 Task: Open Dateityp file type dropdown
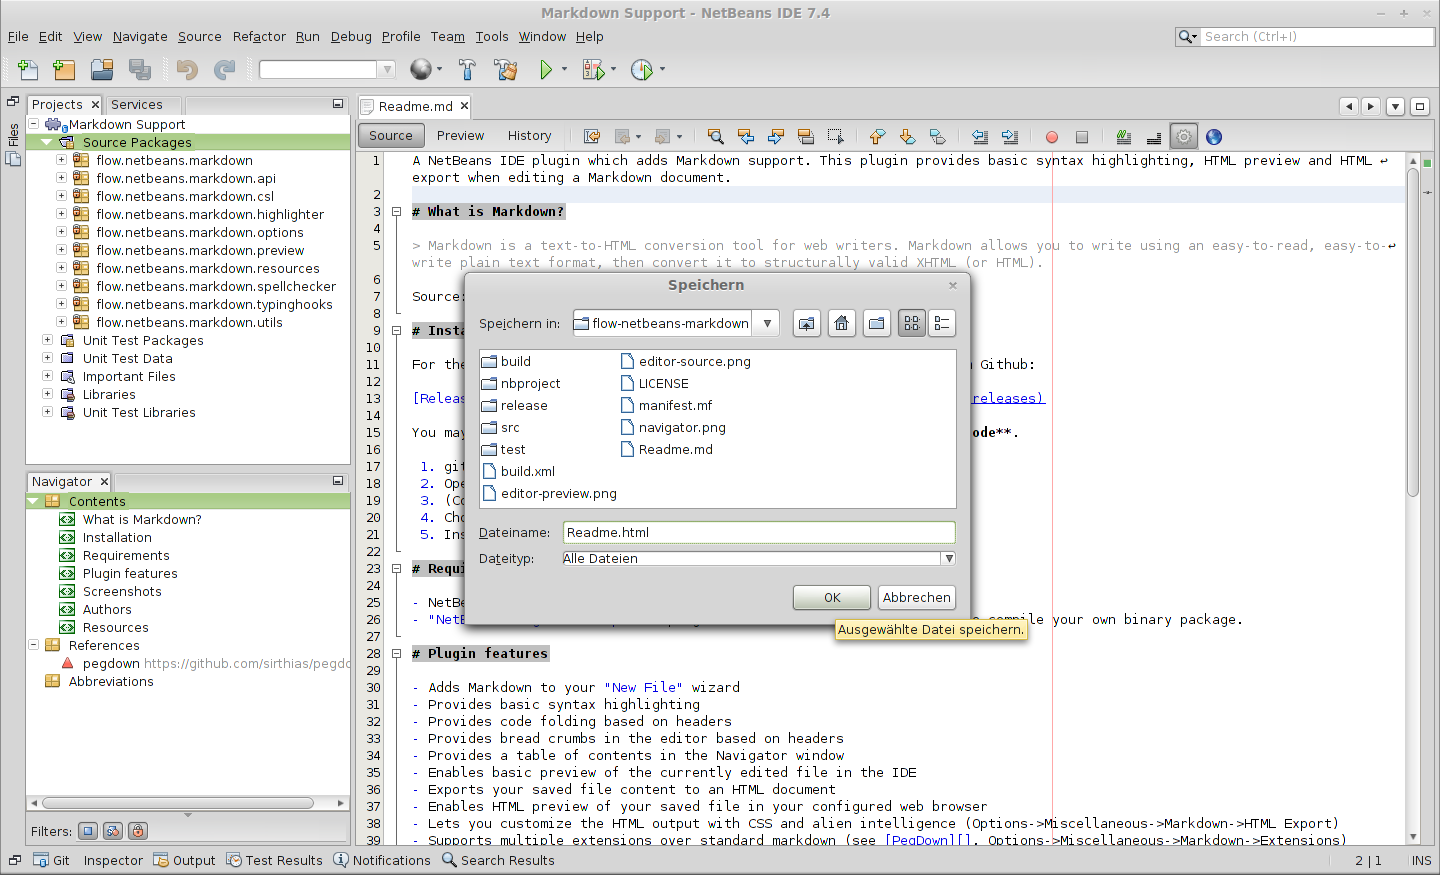[x=949, y=559]
